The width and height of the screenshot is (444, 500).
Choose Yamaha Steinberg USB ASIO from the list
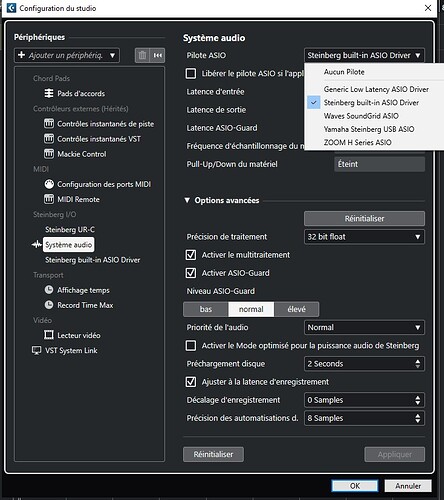369,129
